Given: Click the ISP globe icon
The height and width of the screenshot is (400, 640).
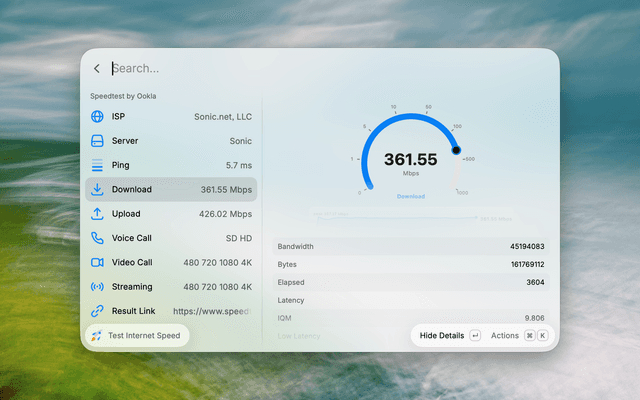Looking at the screenshot, I should pyautogui.click(x=97, y=116).
